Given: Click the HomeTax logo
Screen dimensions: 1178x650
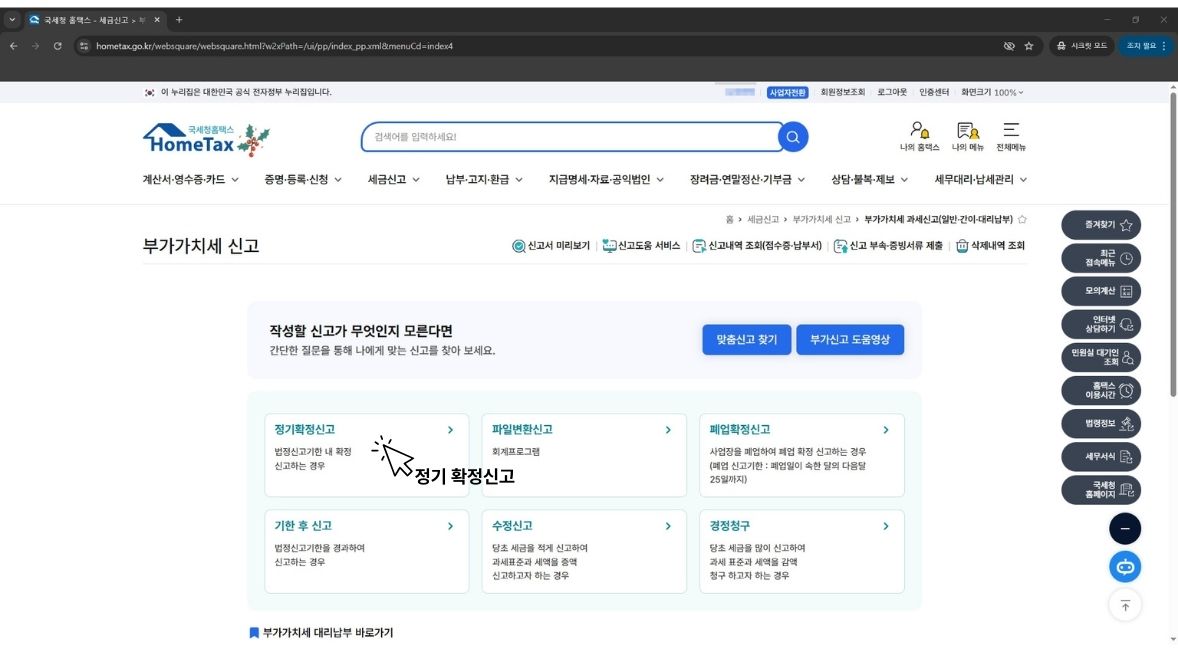Looking at the screenshot, I should point(206,140).
